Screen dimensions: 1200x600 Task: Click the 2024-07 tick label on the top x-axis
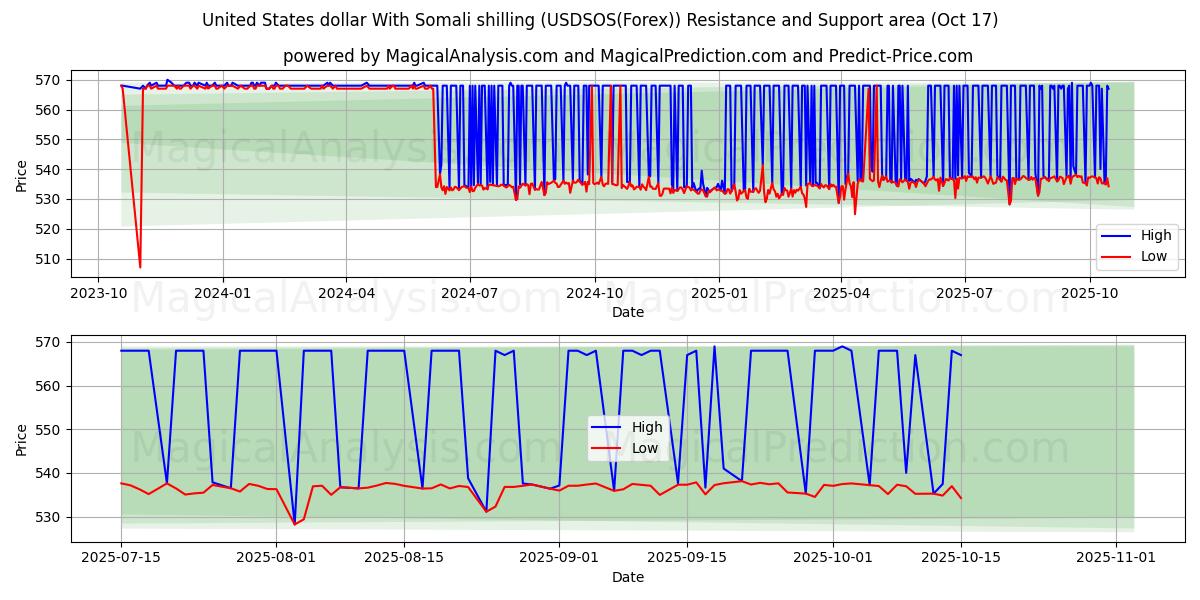[470, 293]
